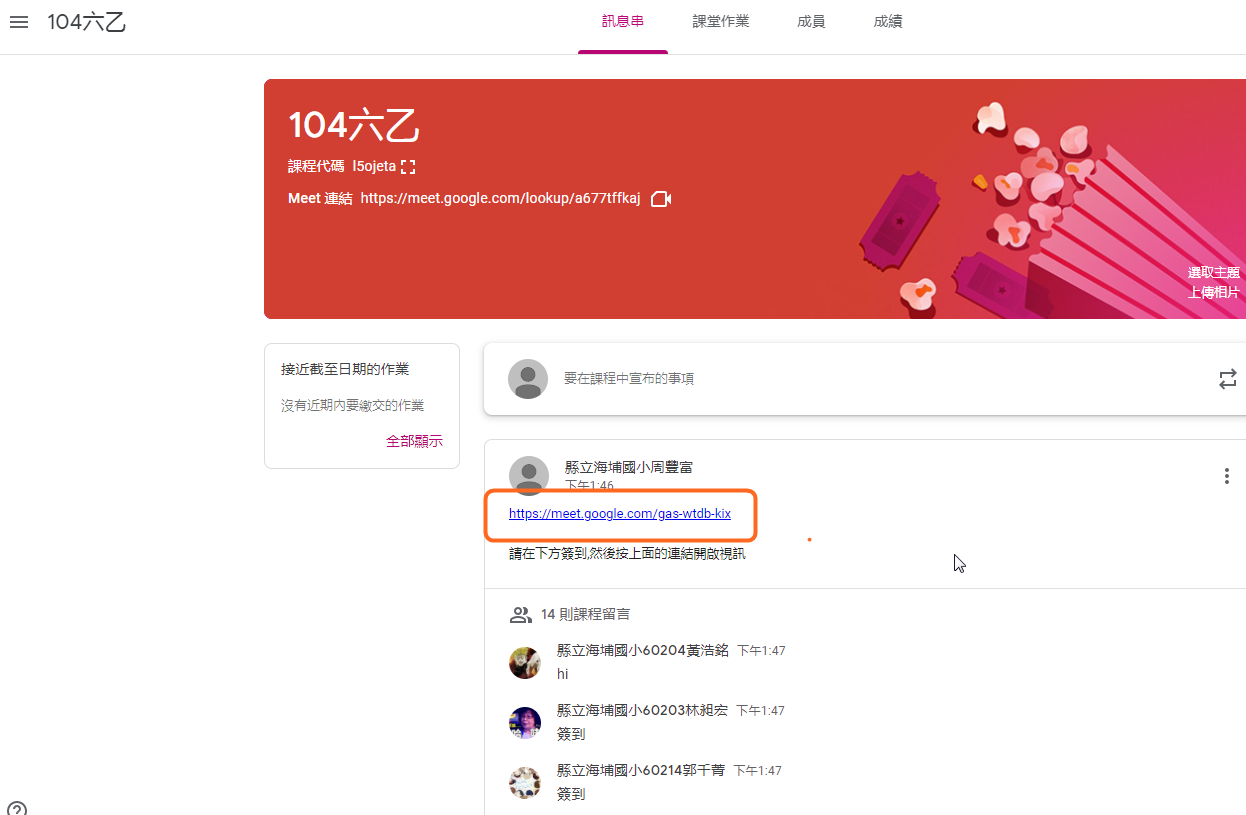Click the fullscreen class code icon
Viewport: 1246px width, 815px height.
408,167
